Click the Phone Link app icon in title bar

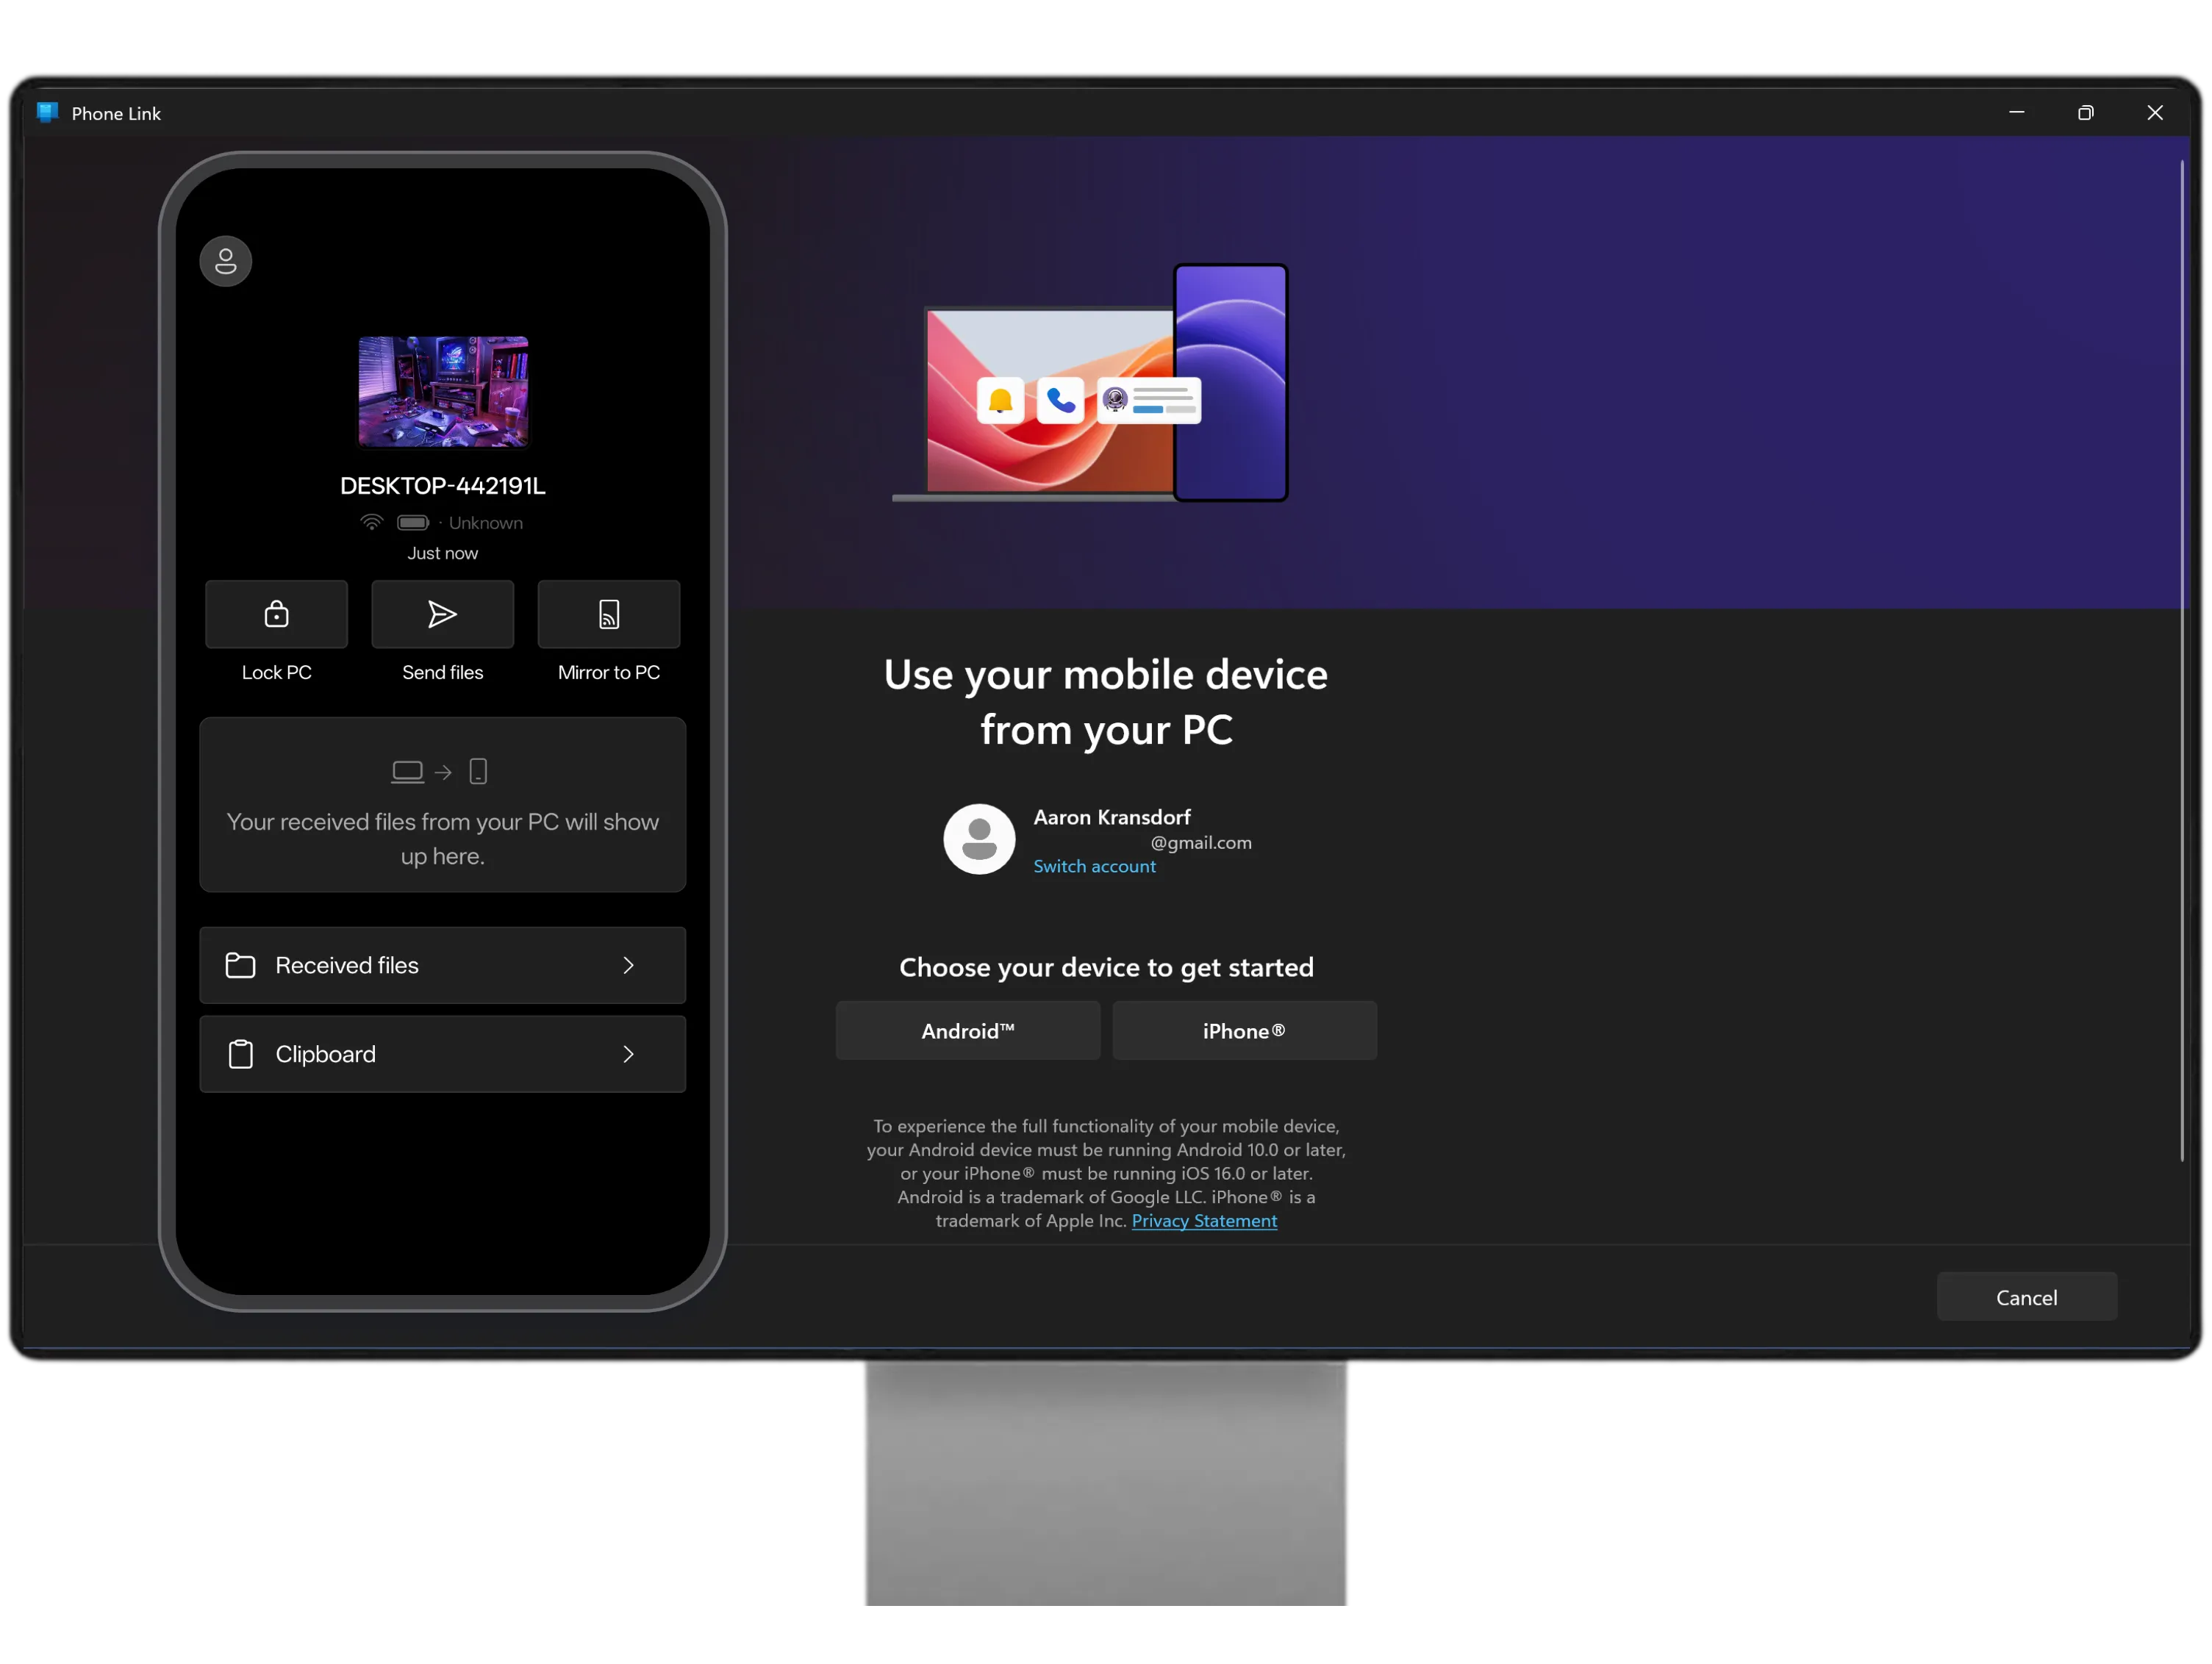[x=47, y=112]
